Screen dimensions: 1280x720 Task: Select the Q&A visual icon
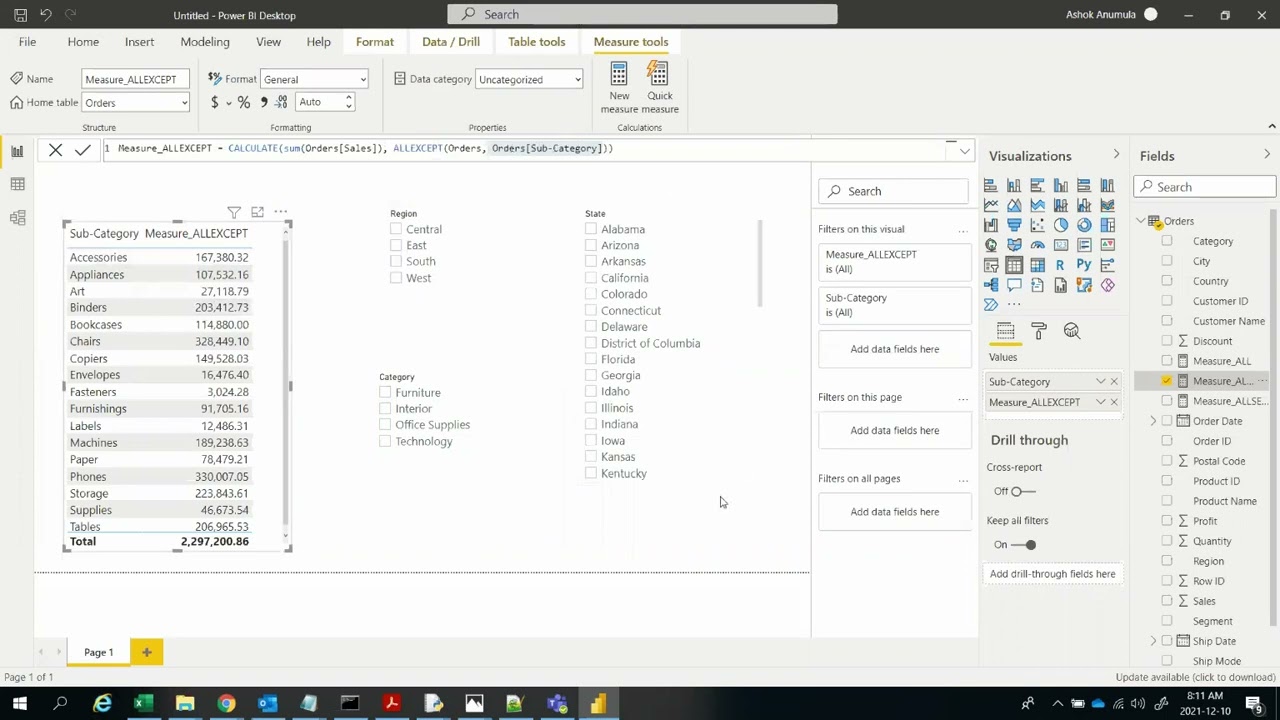(x=1014, y=285)
